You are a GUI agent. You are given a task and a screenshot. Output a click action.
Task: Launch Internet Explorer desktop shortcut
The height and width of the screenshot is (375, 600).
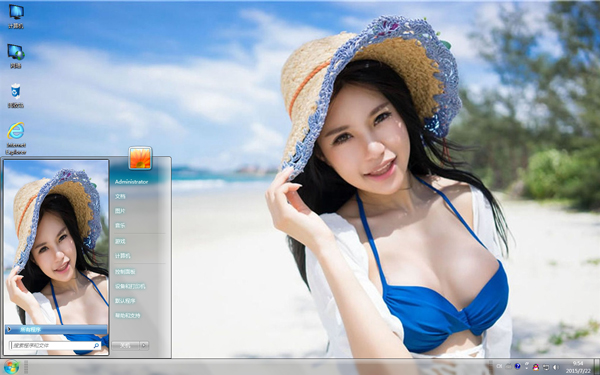pyautogui.click(x=16, y=139)
